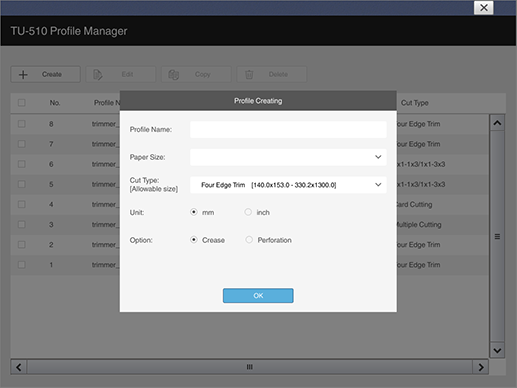Choose the Perforation option
Screen dimensions: 517x388
tap(249, 240)
